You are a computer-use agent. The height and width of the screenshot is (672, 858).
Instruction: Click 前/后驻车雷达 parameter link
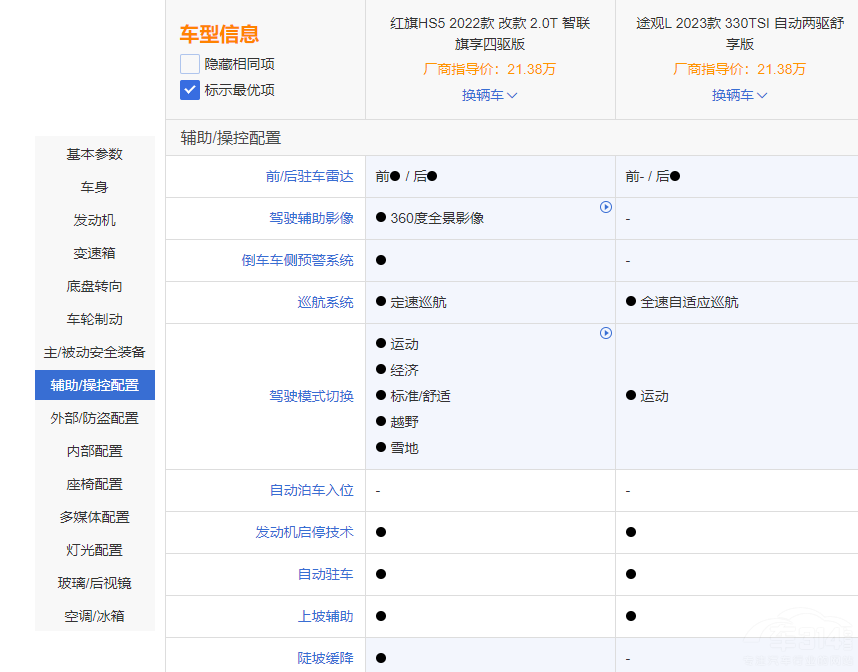click(x=309, y=176)
